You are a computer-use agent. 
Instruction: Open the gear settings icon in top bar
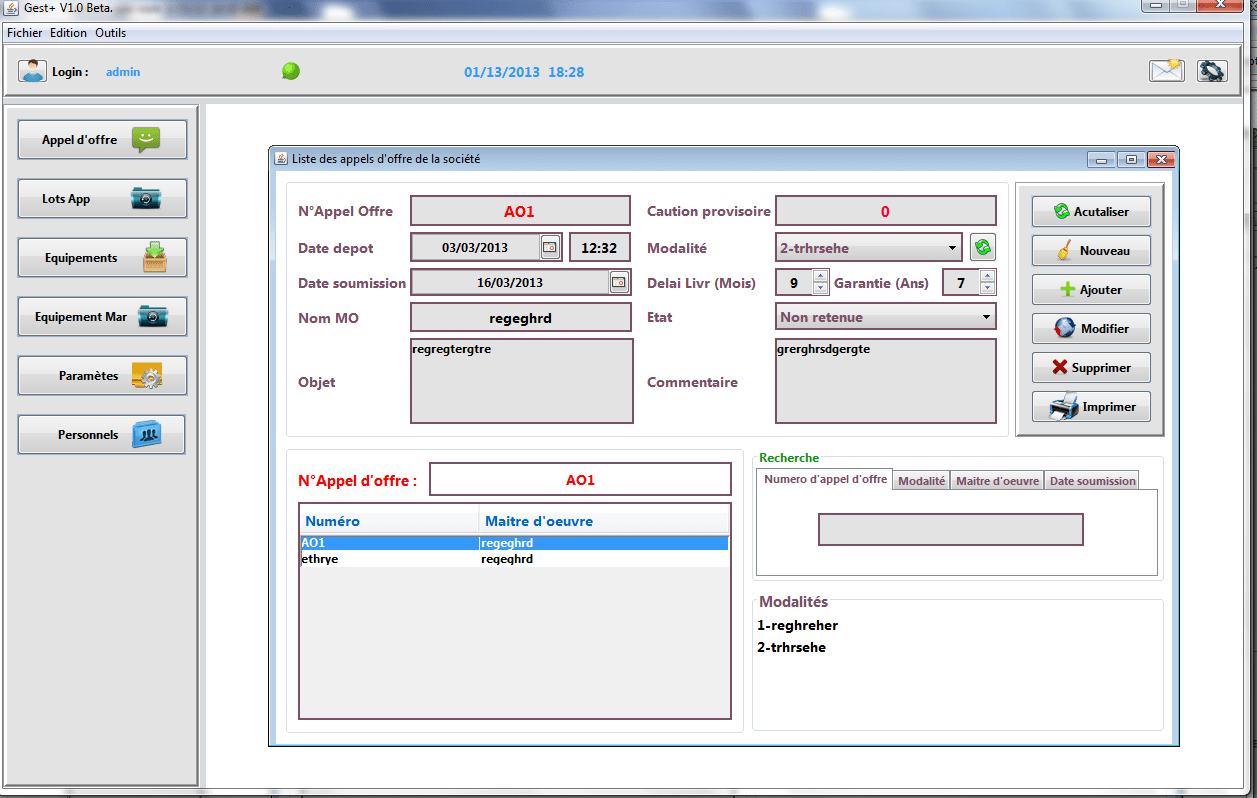click(1212, 71)
